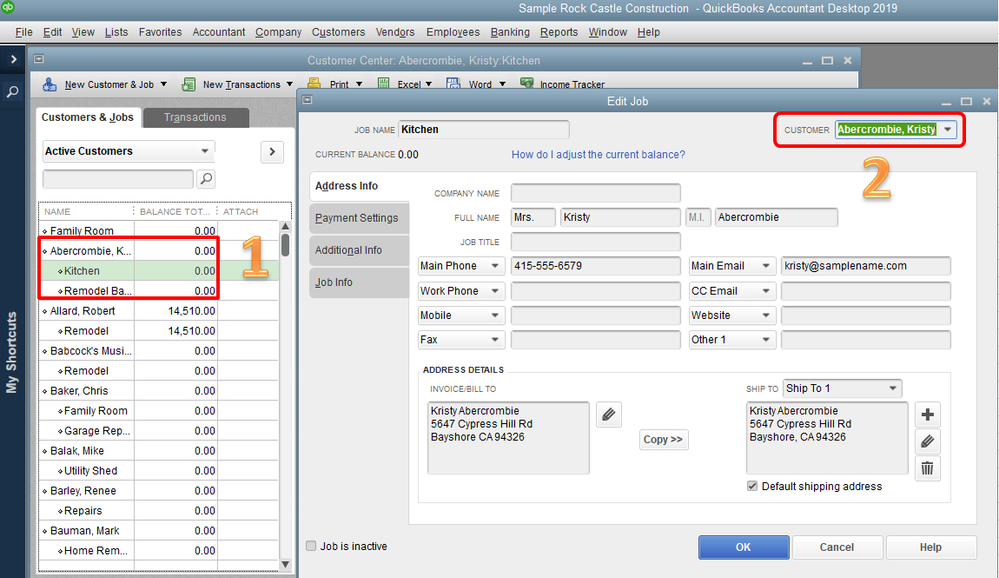Open the File menu
This screenshot has height=578, width=999.
point(24,32)
